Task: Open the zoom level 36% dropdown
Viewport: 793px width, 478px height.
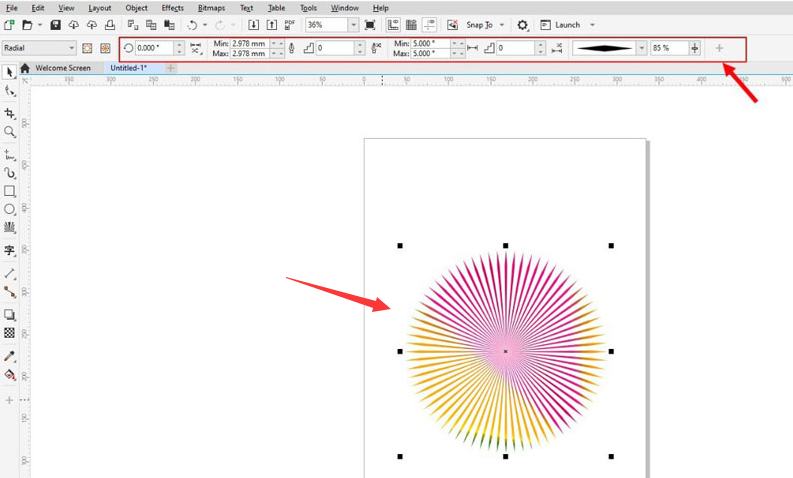Action: (354, 25)
